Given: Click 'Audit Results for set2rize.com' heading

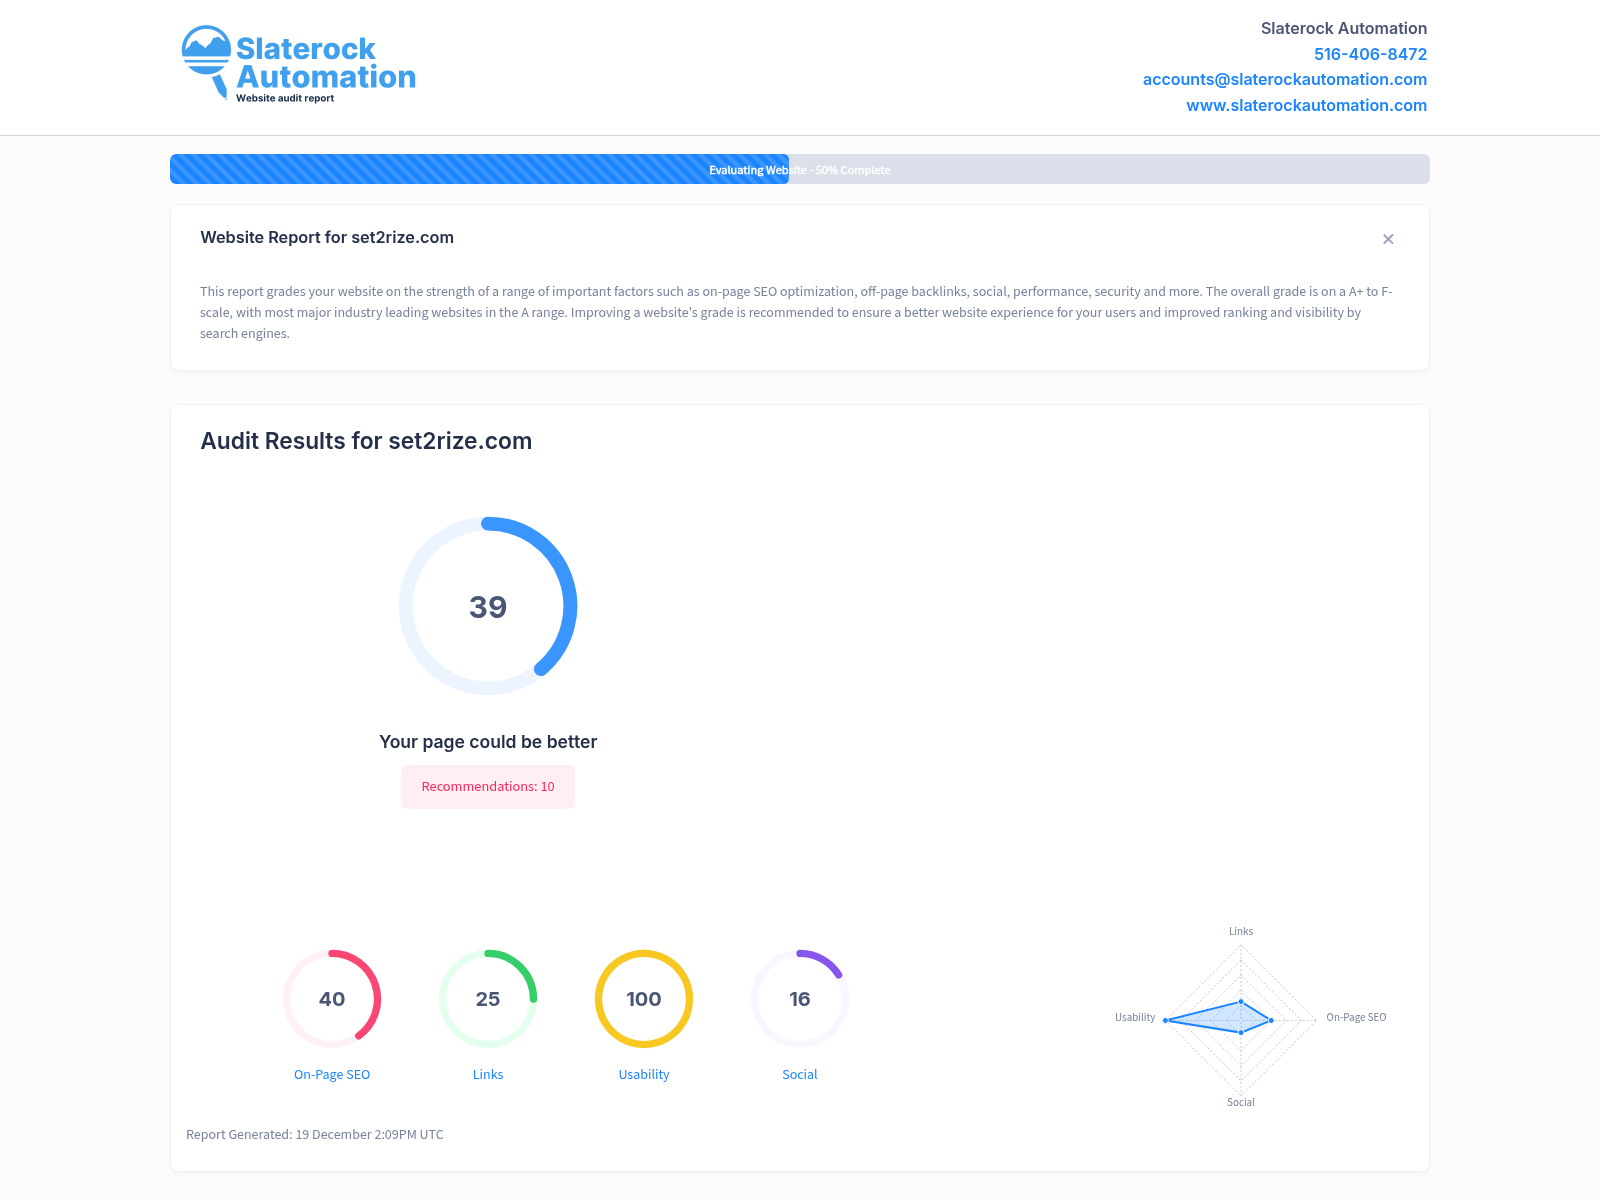Looking at the screenshot, I should 366,441.
